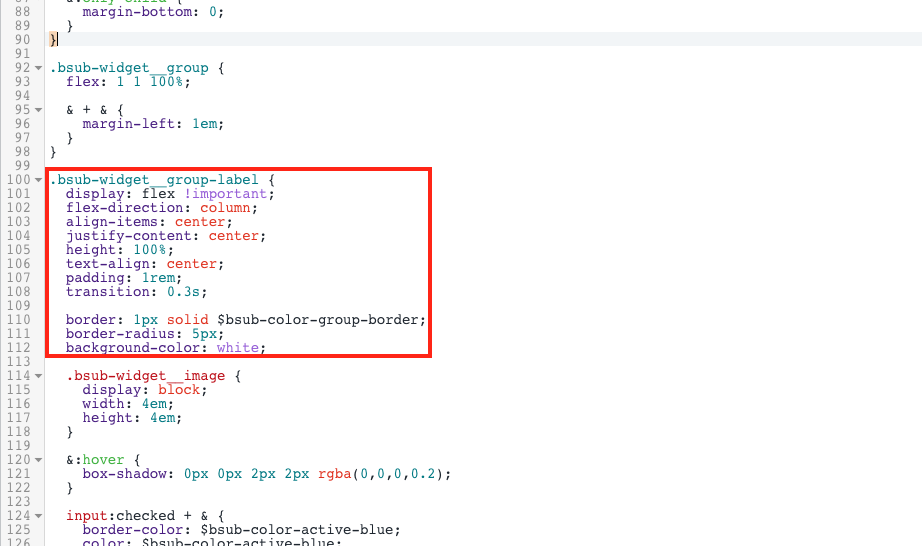
Task: Collapse the fold arrow at line 92
Action: 39,68
